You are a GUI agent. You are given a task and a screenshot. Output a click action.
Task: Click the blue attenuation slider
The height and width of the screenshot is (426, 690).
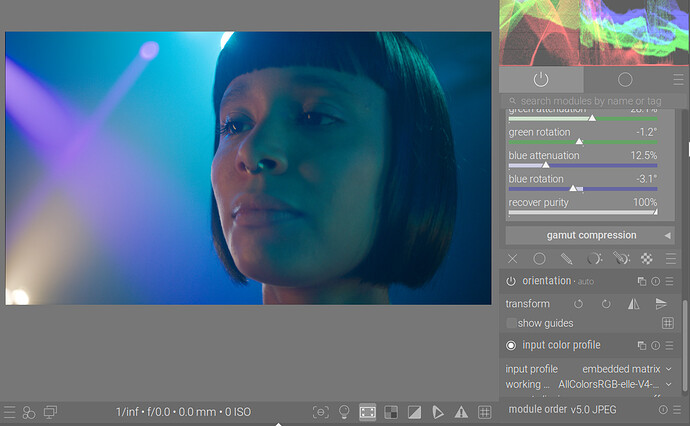(x=582, y=164)
